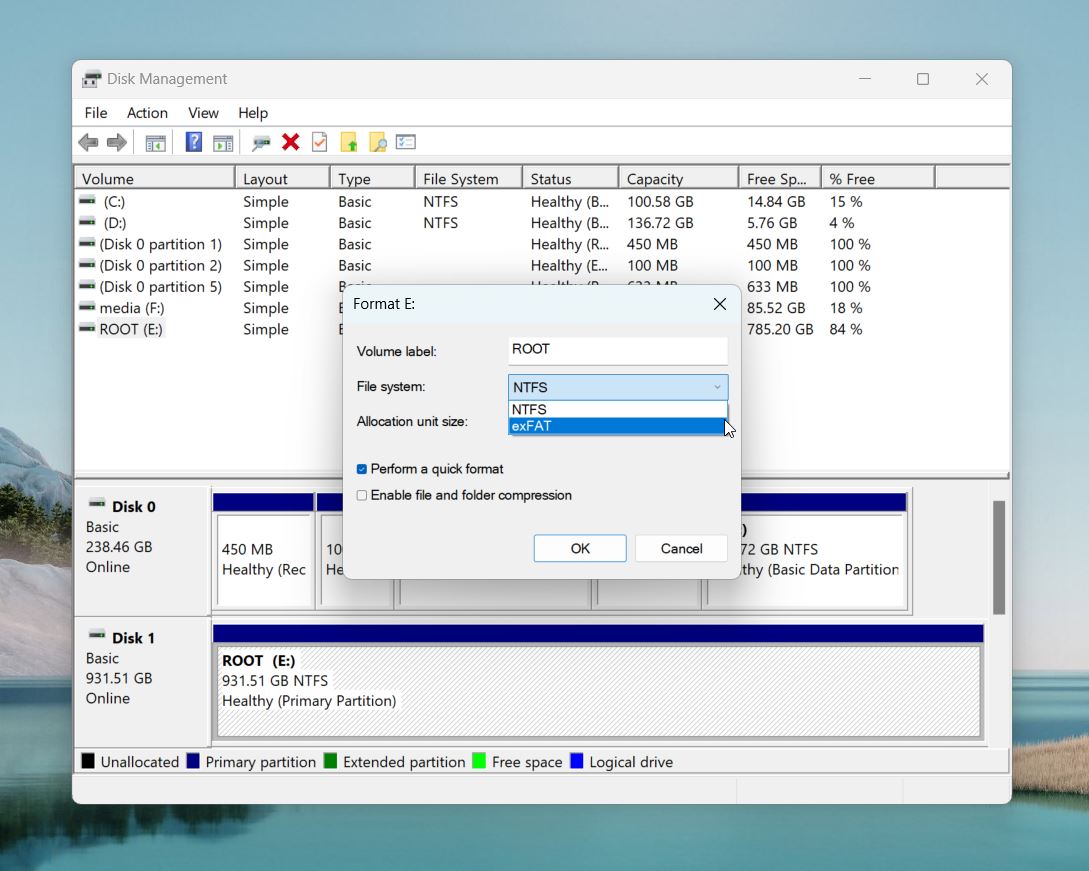1089x871 pixels.
Task: Select exFAT option in dropdown list
Action: 617,426
